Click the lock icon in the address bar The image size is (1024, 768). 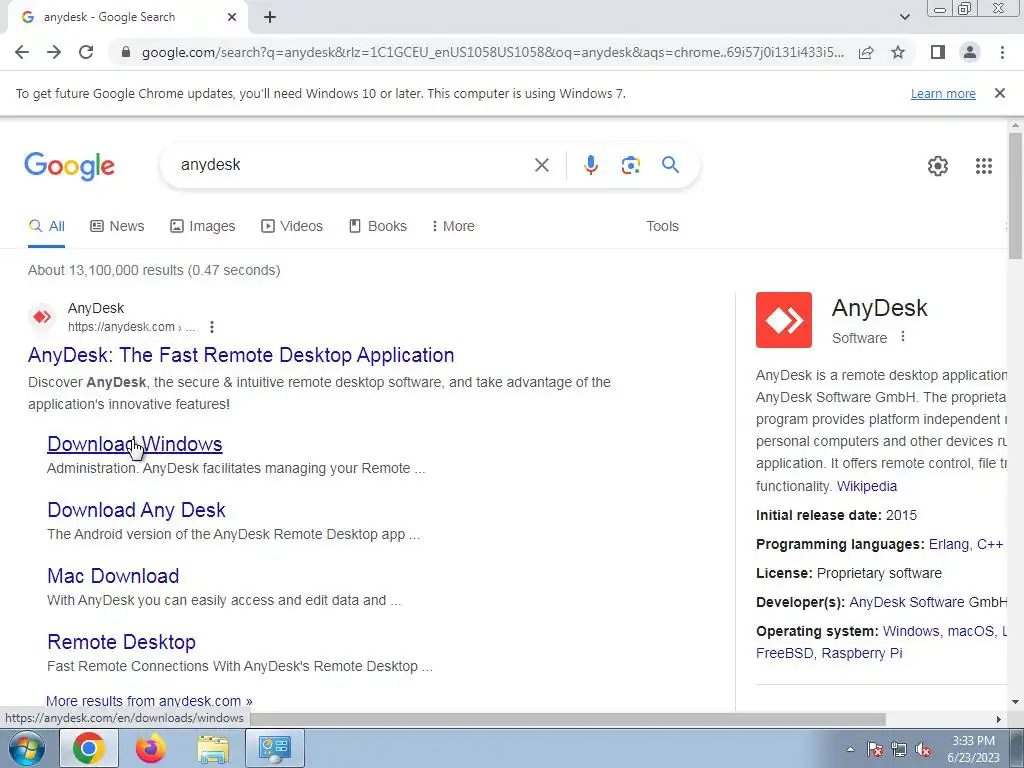click(x=126, y=52)
